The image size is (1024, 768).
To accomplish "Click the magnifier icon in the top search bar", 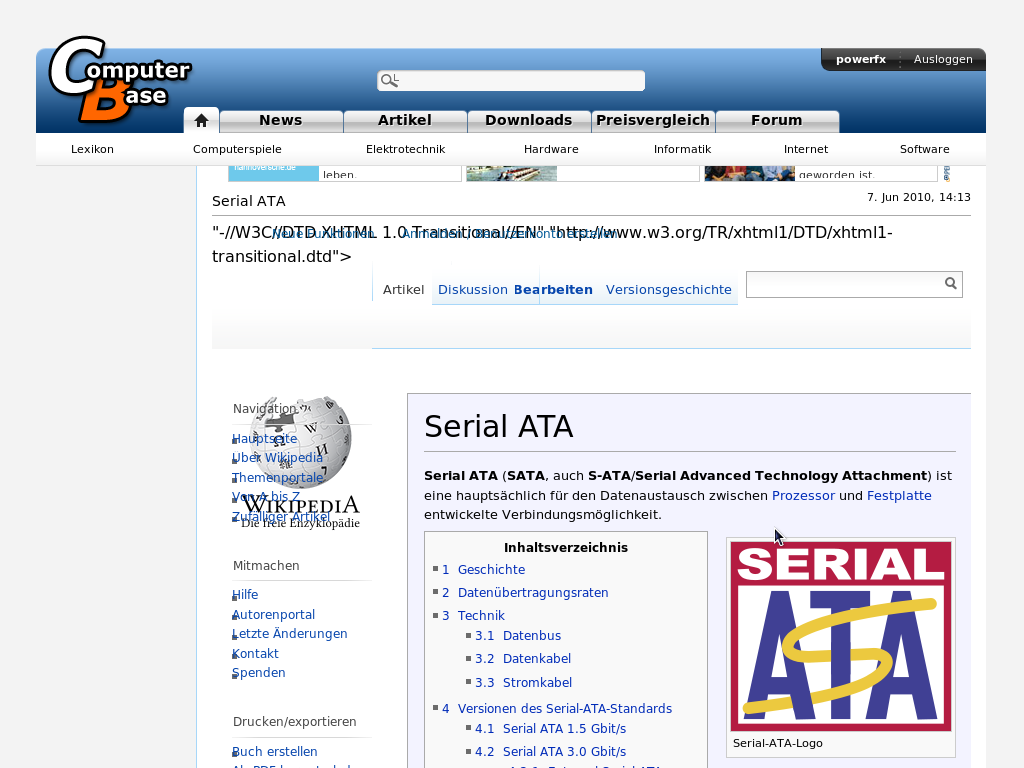I will [x=390, y=80].
